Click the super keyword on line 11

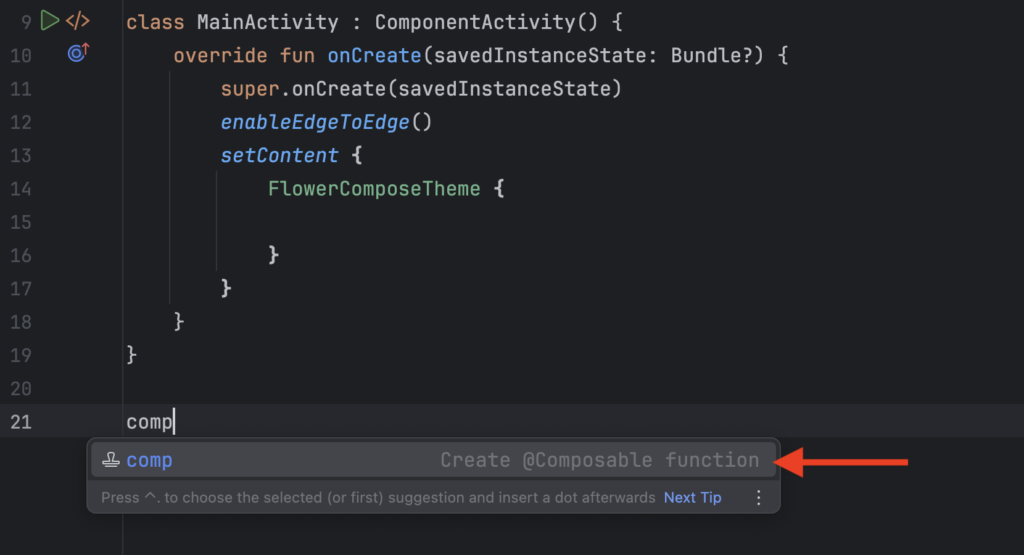(x=249, y=89)
